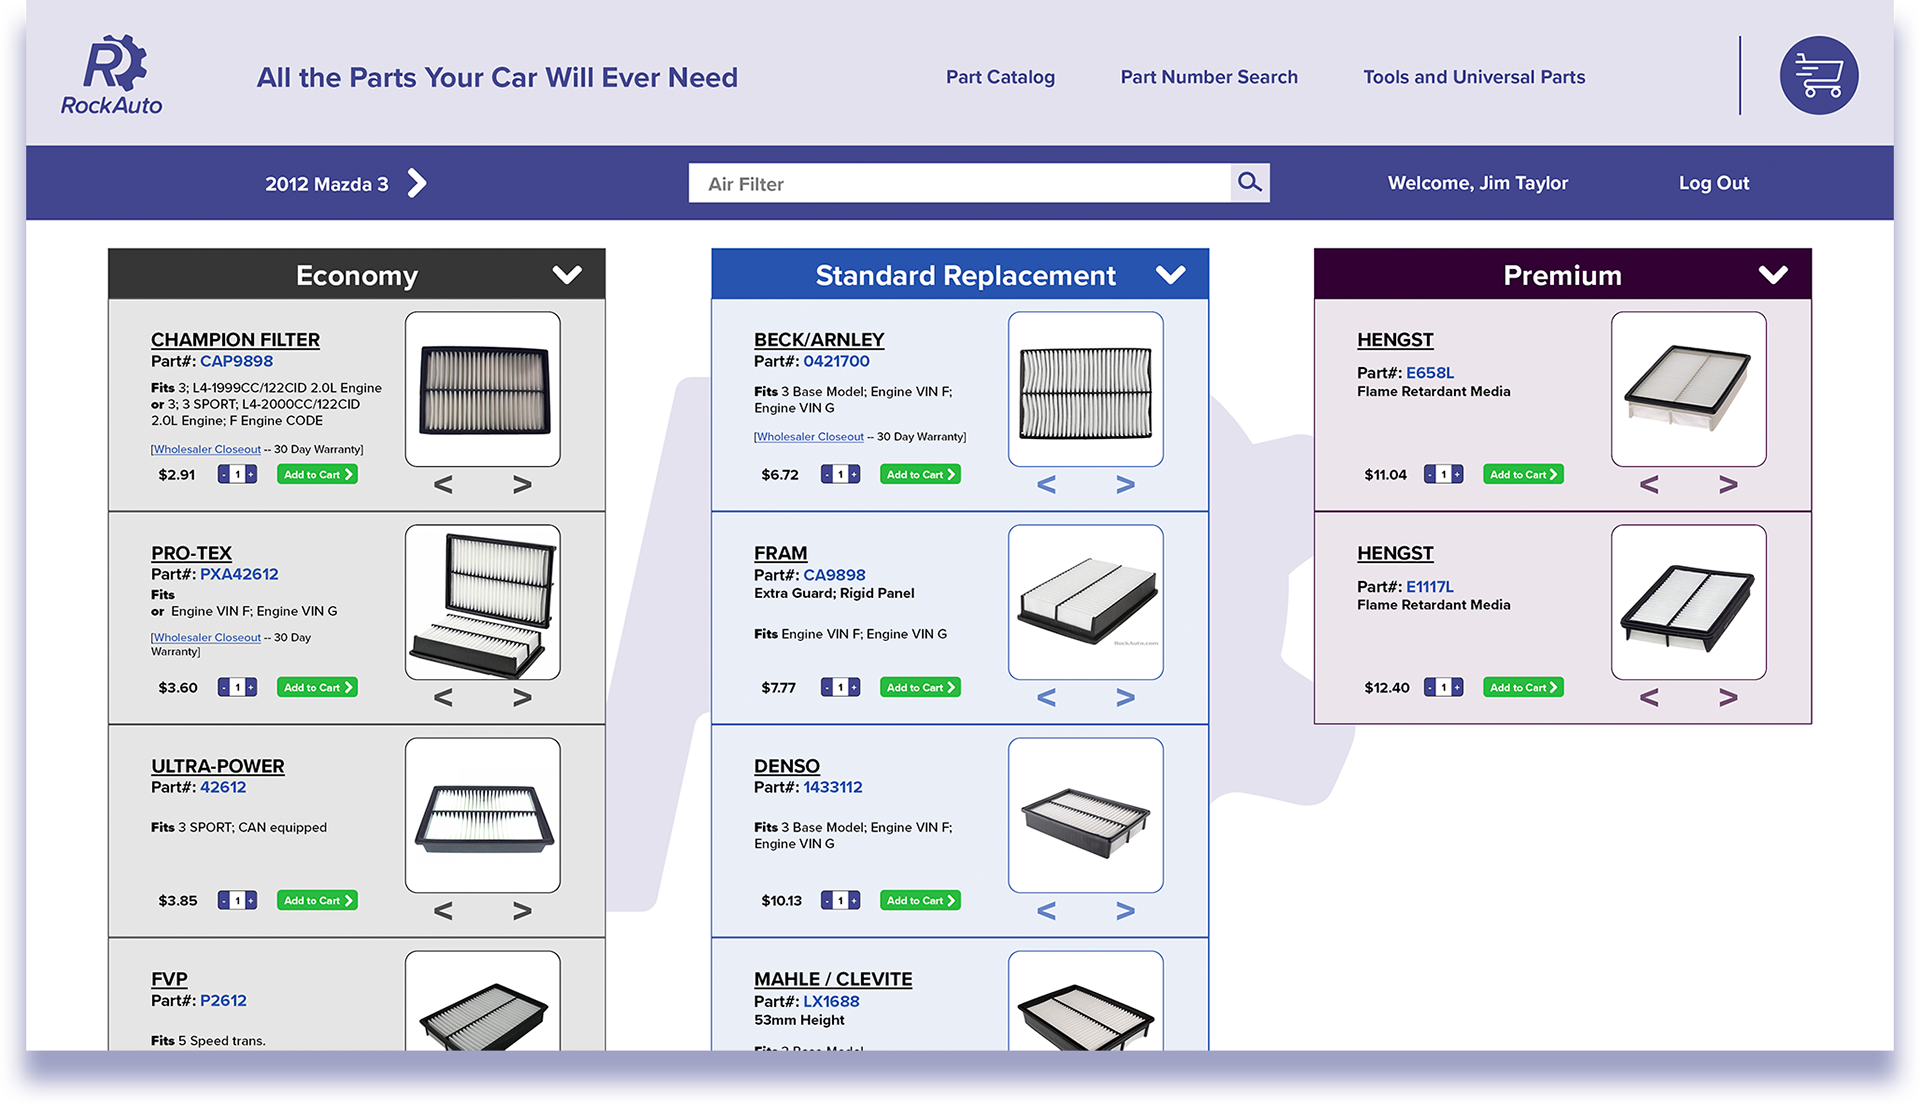The height and width of the screenshot is (1105, 1920).
Task: Add ULTRA-POWER 42612 to cart
Action: coord(317,900)
